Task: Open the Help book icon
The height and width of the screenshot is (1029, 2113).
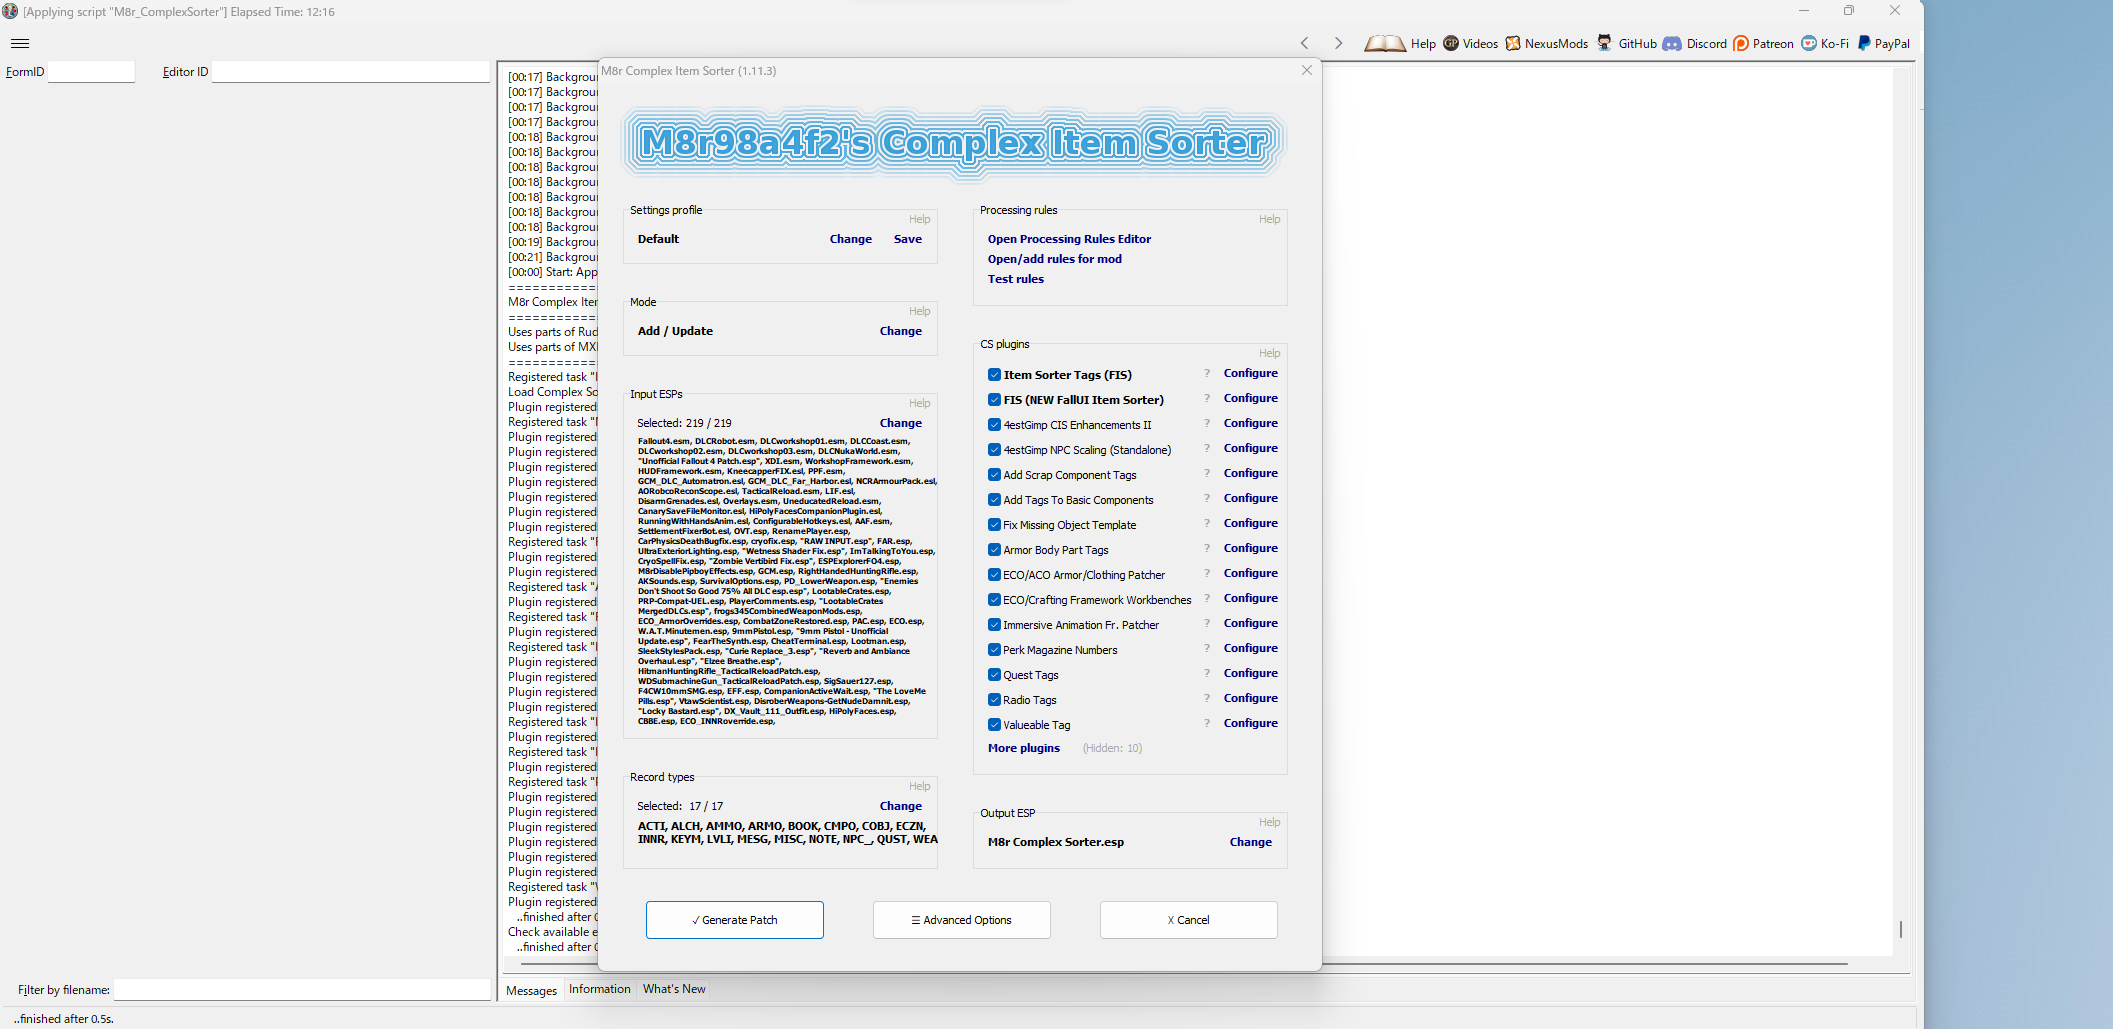Action: point(1385,43)
